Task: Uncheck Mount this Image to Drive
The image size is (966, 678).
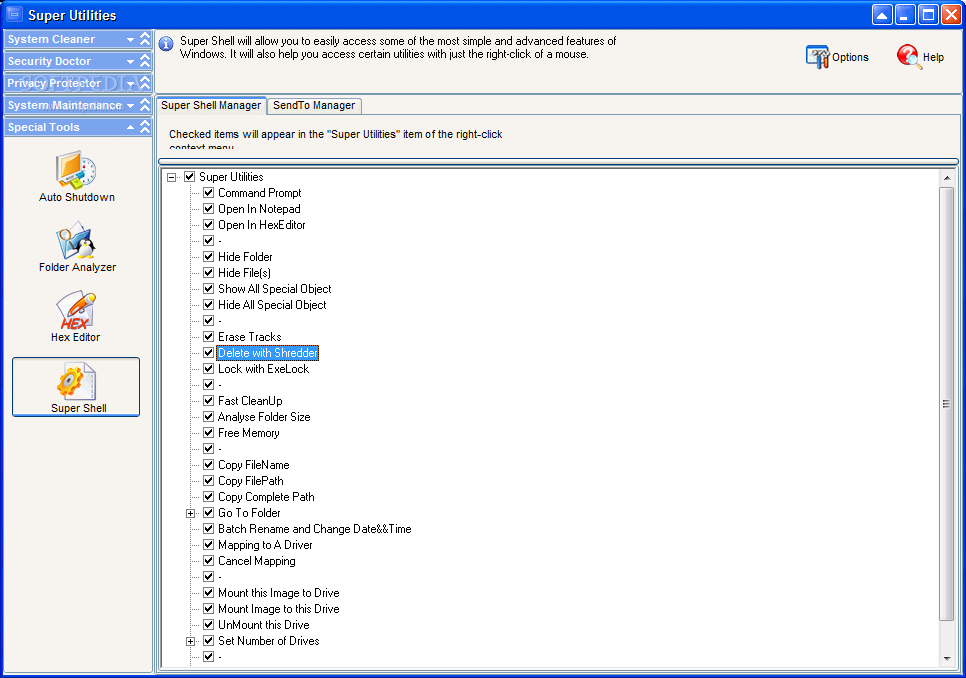Action: 209,593
